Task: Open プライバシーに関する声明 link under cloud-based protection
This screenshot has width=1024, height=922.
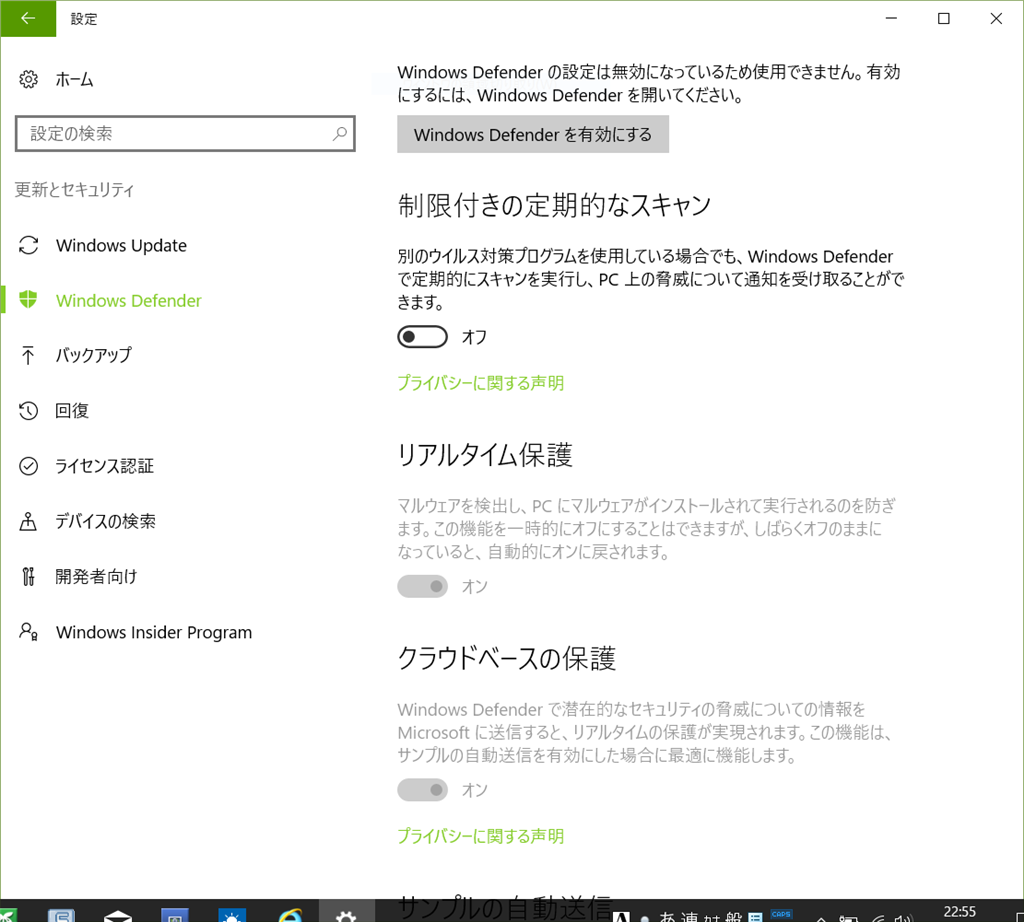Action: coord(481,836)
